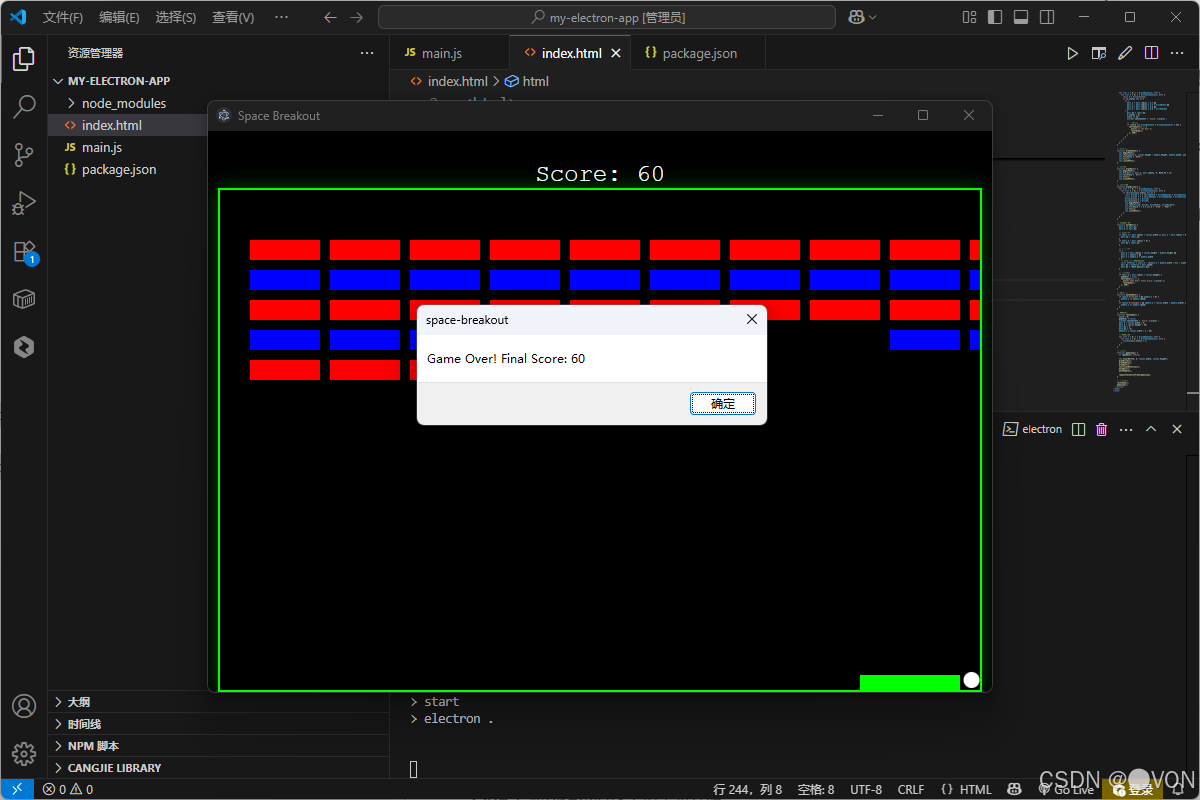Open the Run and Debug view
Viewport: 1200px width, 800px height.
click(24, 203)
